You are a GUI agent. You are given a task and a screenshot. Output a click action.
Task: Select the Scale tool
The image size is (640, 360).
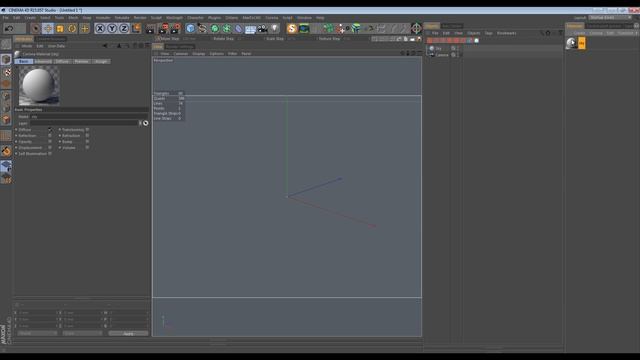[60, 28]
